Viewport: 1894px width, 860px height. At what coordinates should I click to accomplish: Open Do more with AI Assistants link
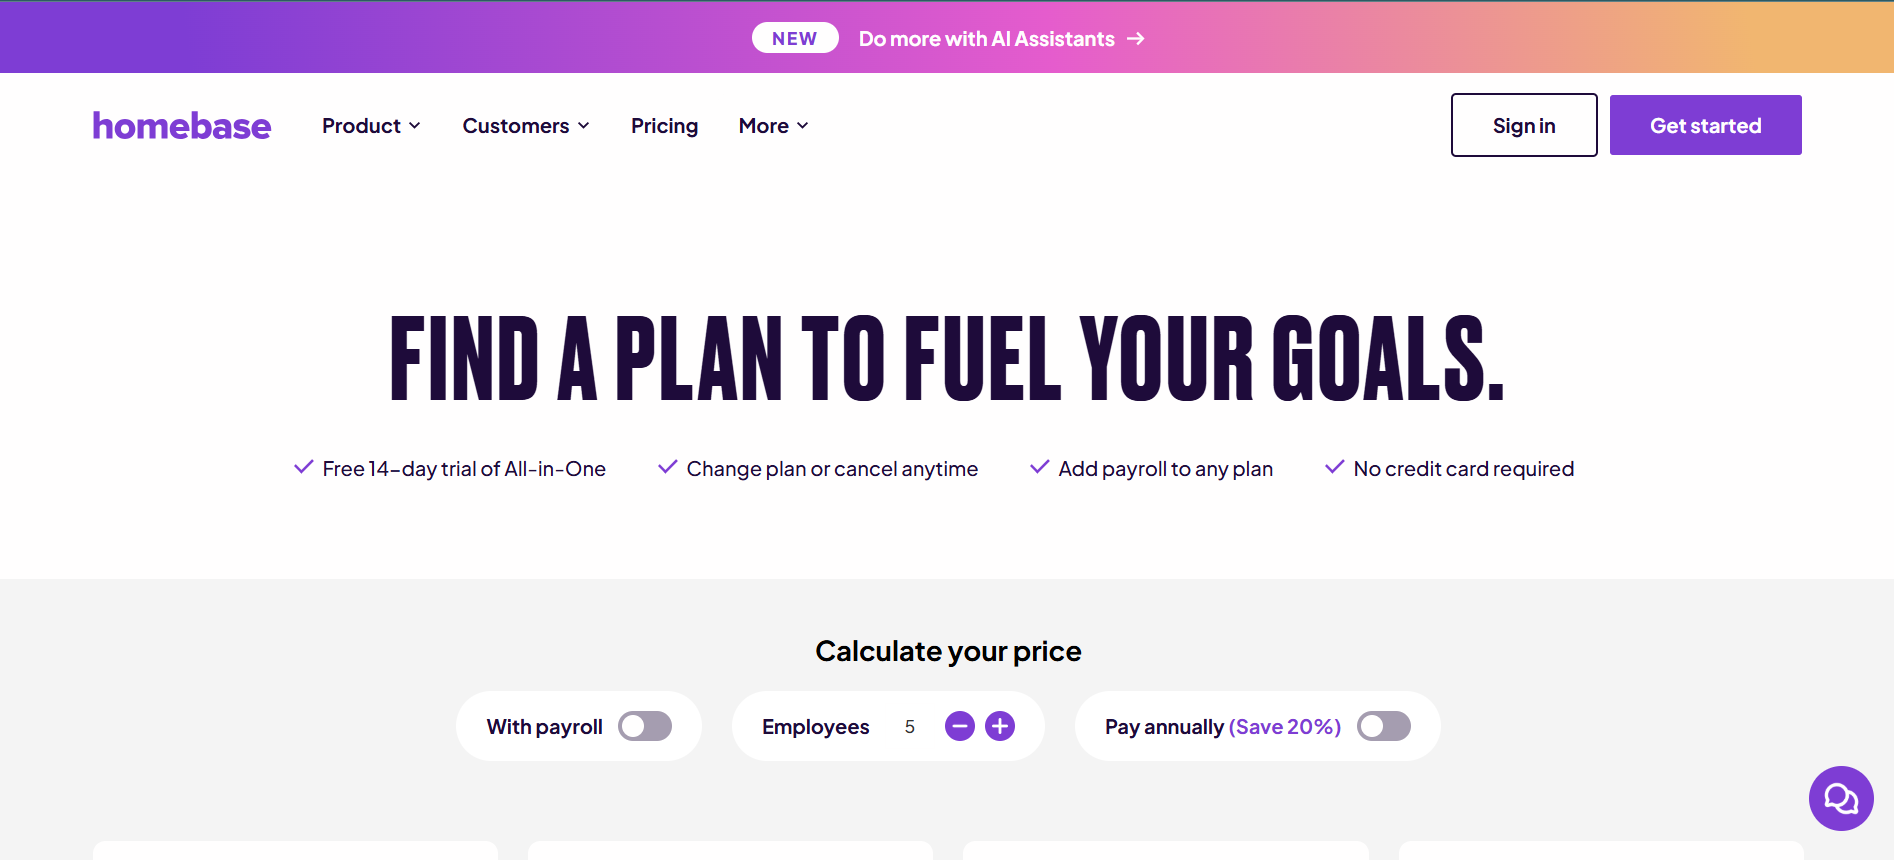(x=986, y=39)
